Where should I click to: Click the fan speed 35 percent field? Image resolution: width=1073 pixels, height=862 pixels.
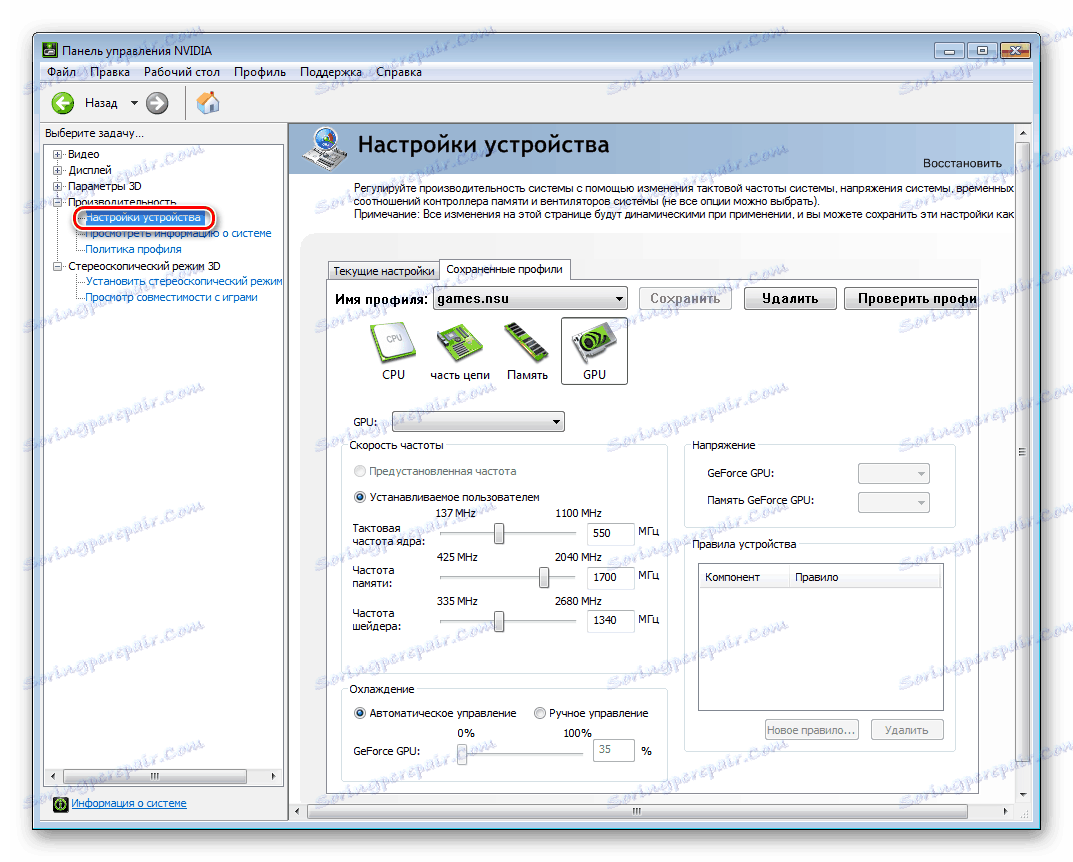pos(614,750)
